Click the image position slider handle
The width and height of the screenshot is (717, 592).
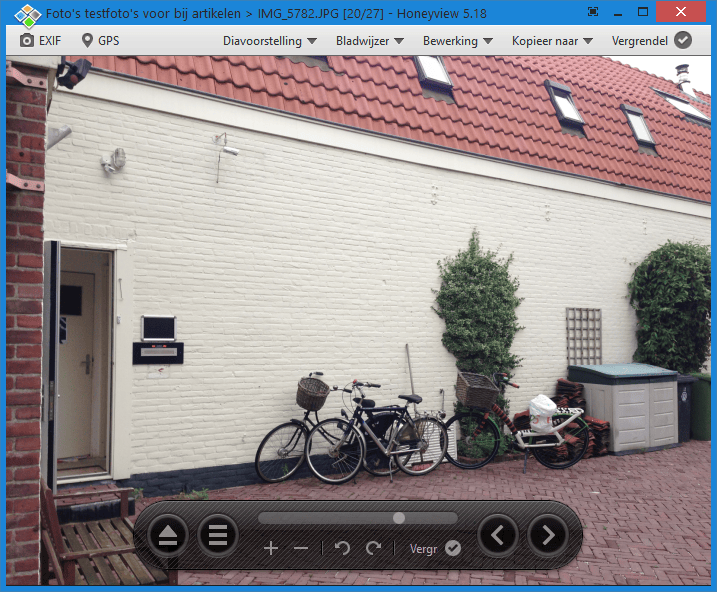399,517
